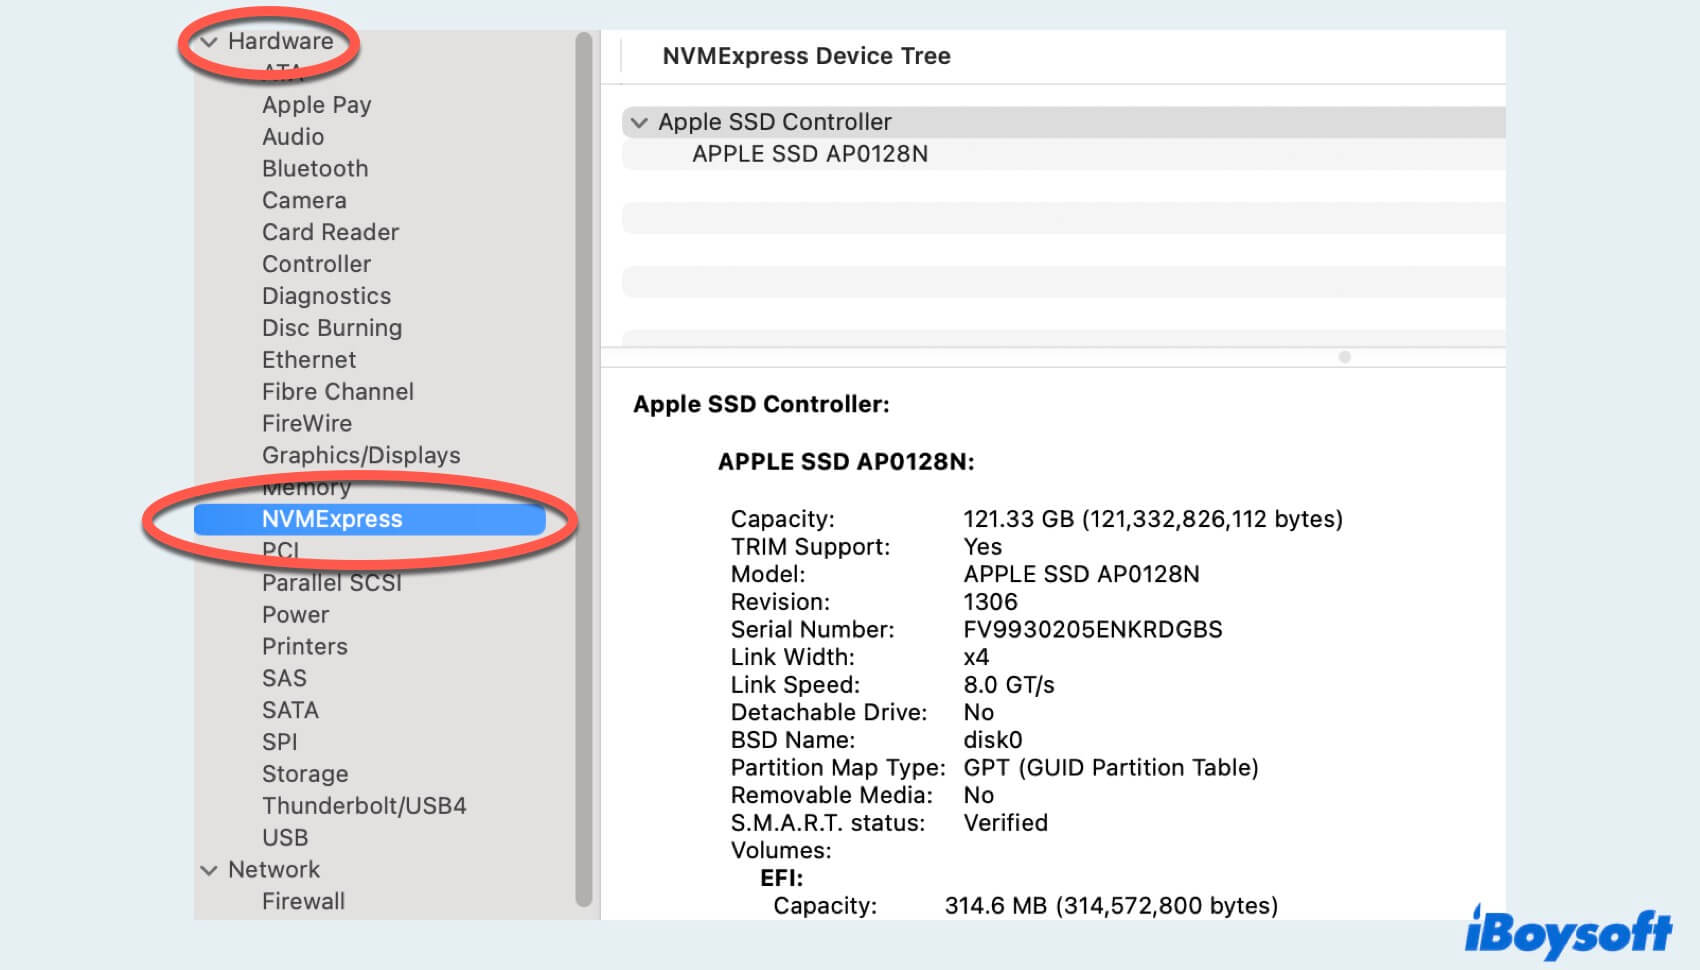Open the SATA hardware entry
Viewport: 1700px width, 970px height.
pyautogui.click(x=290, y=711)
